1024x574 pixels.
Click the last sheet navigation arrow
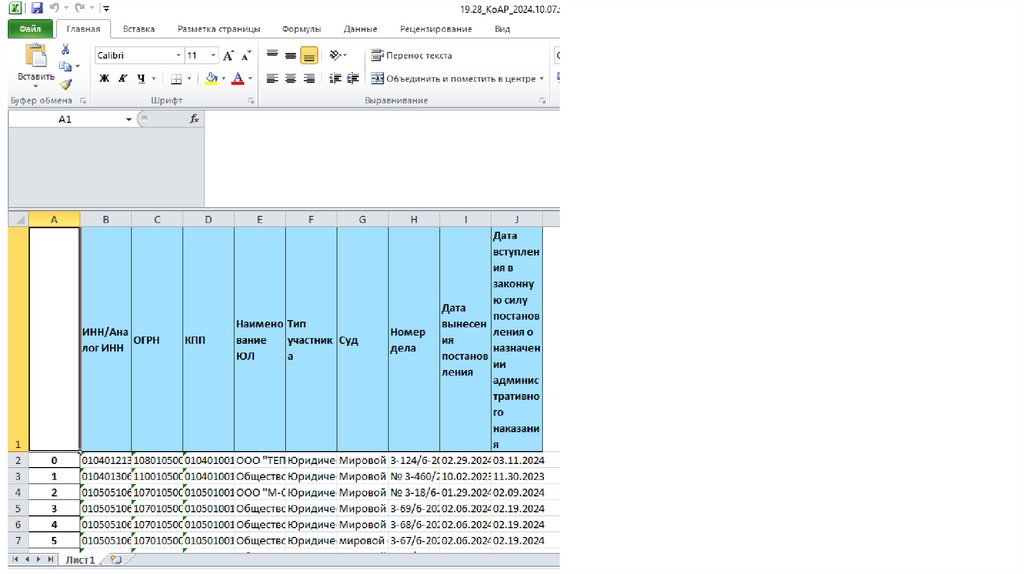click(x=50, y=560)
